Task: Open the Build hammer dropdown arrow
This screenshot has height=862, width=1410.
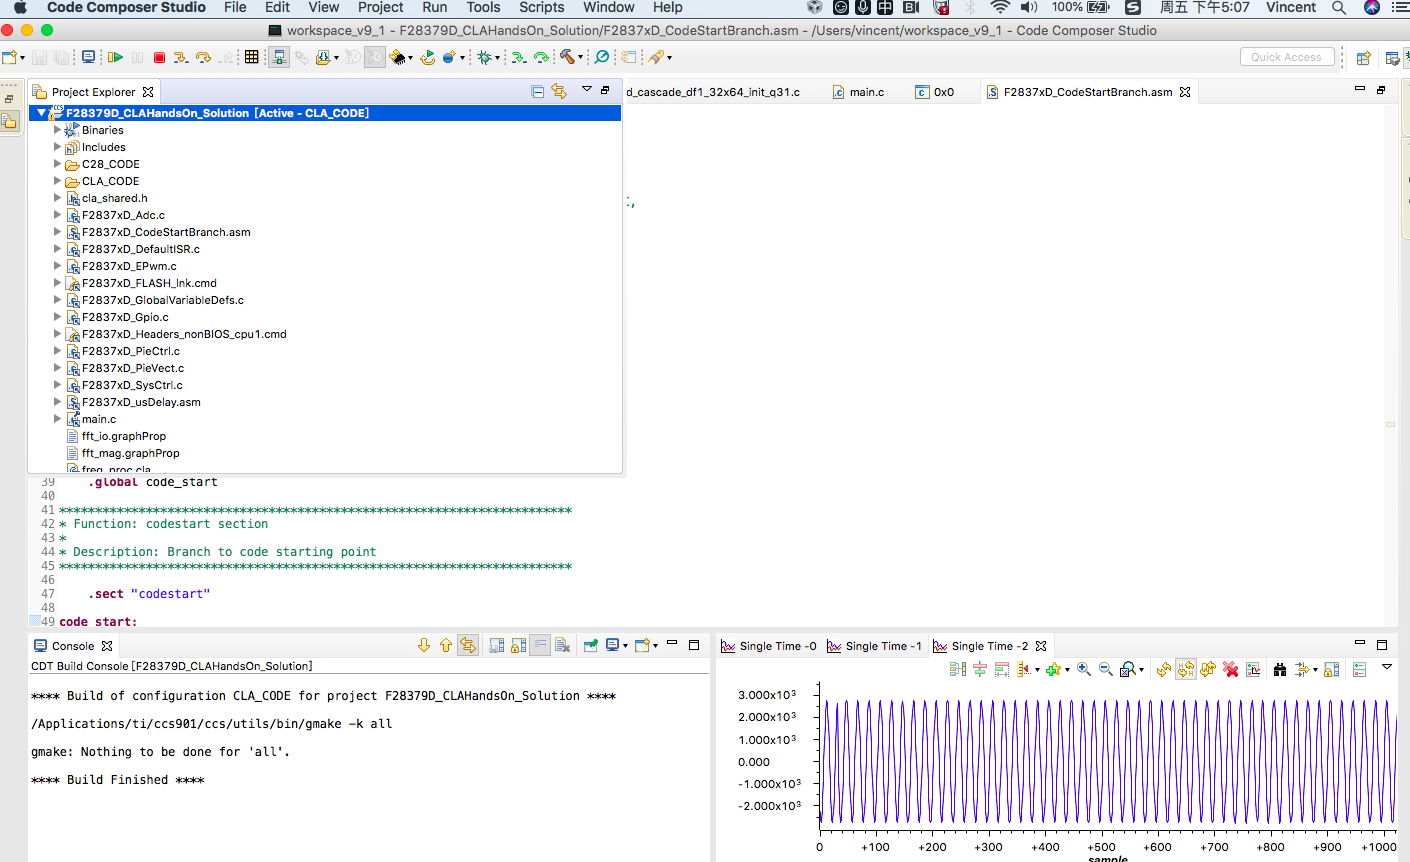Action: (580, 58)
